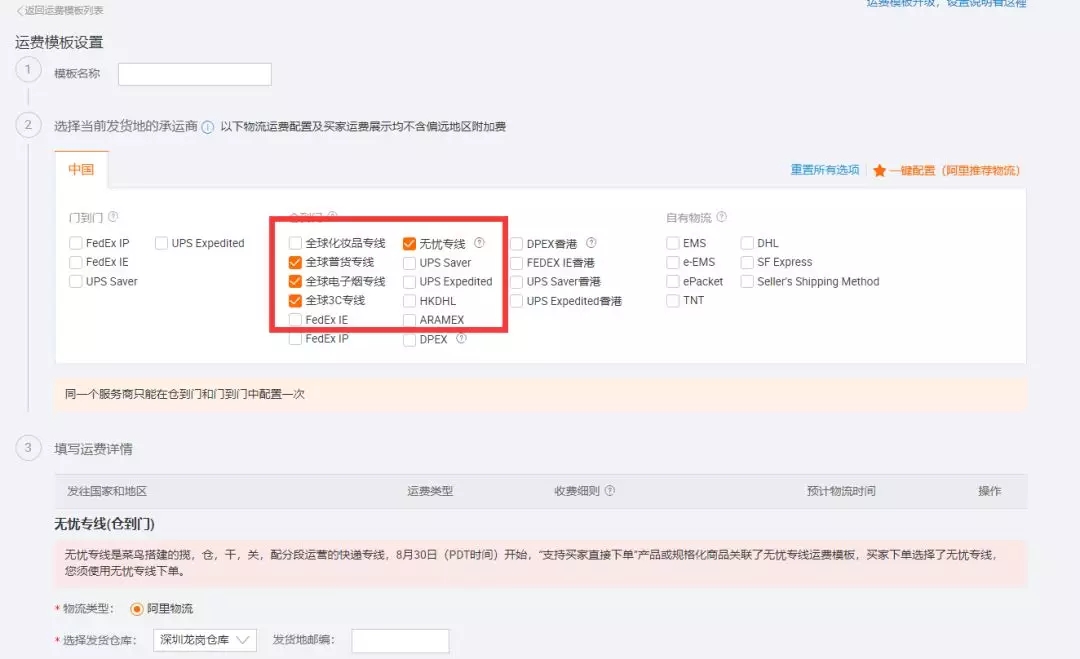1080x659 pixels.
Task: Click the help icon next to 自有物流
Action: pyautogui.click(x=721, y=217)
